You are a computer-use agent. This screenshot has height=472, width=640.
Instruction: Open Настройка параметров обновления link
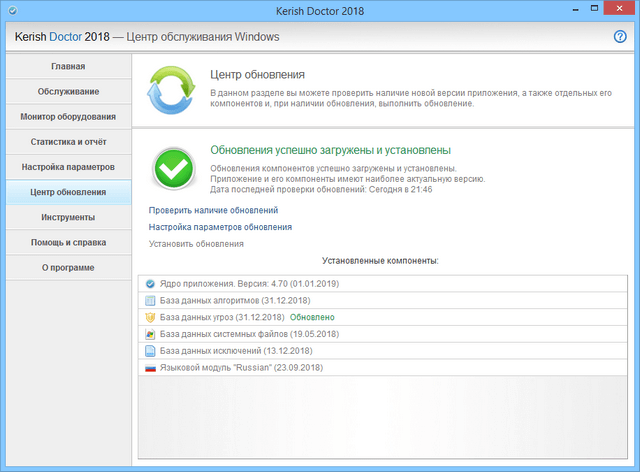pyautogui.click(x=220, y=227)
